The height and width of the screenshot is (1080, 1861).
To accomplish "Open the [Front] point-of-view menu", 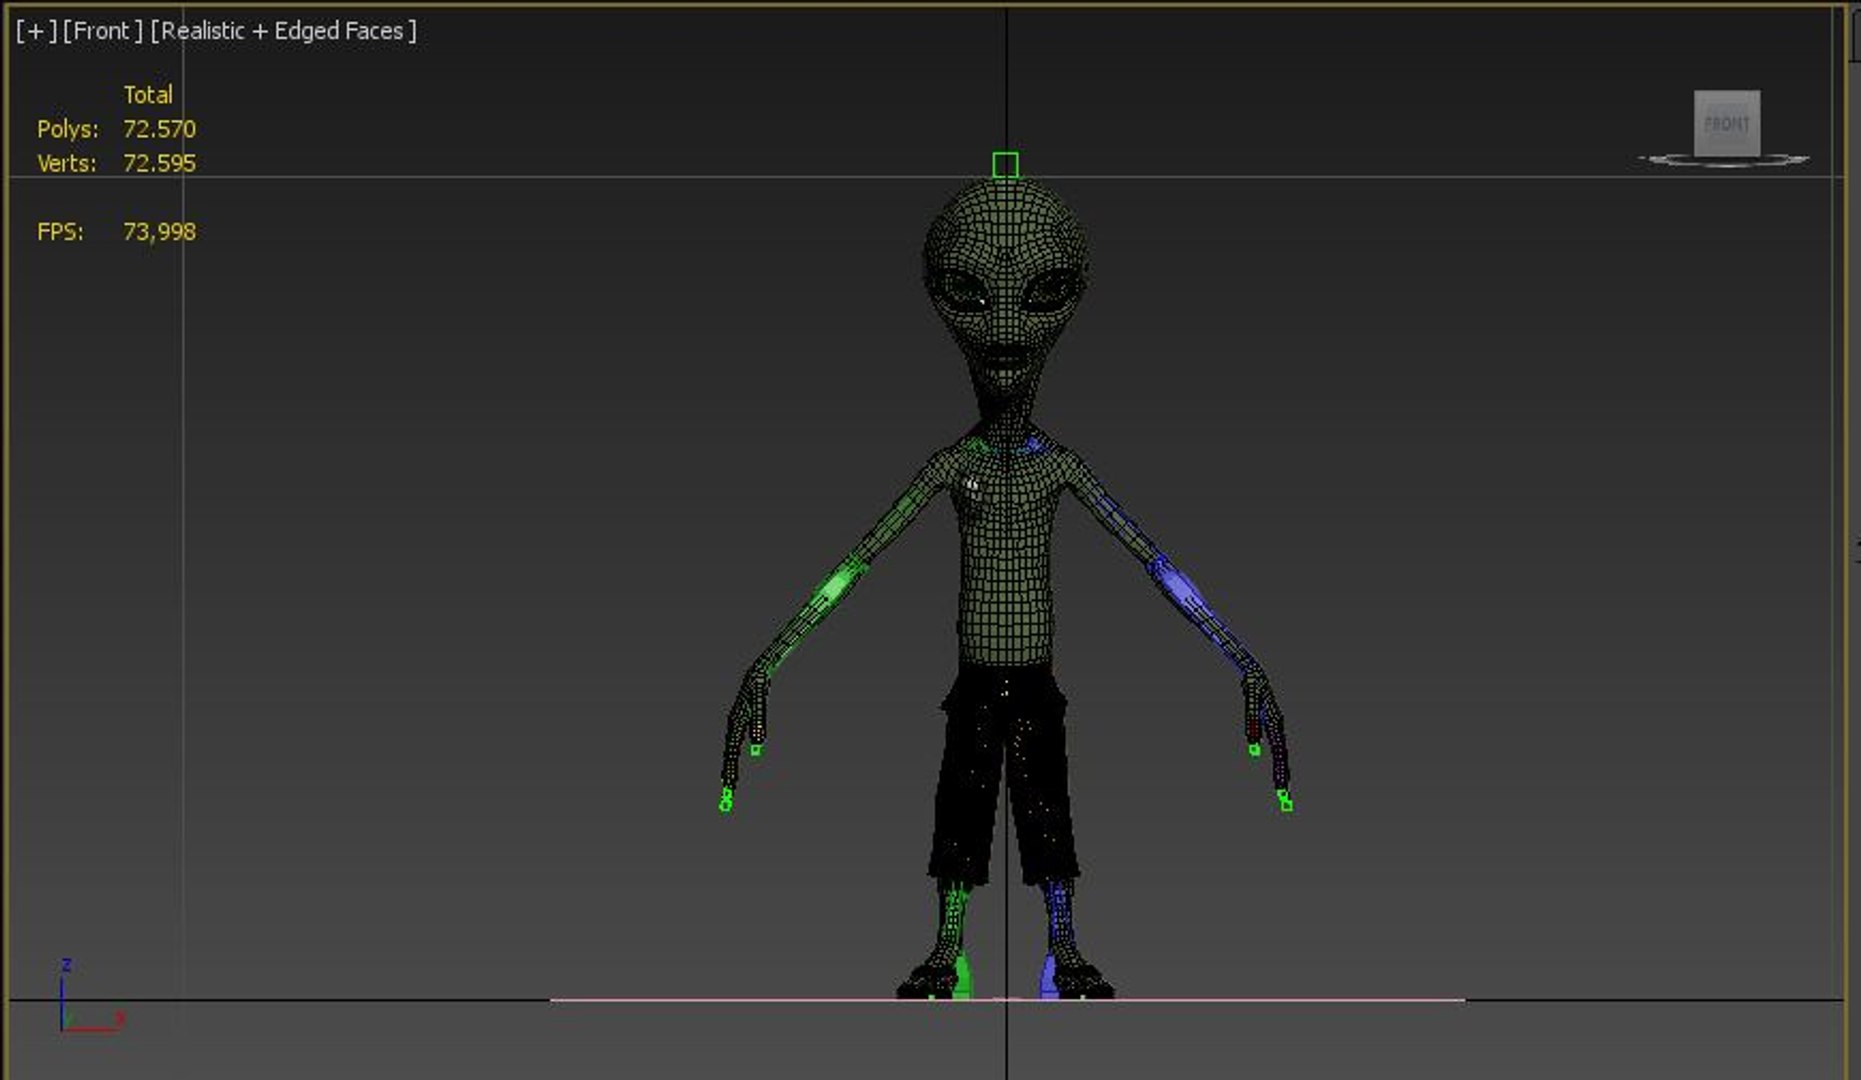I will point(103,31).
